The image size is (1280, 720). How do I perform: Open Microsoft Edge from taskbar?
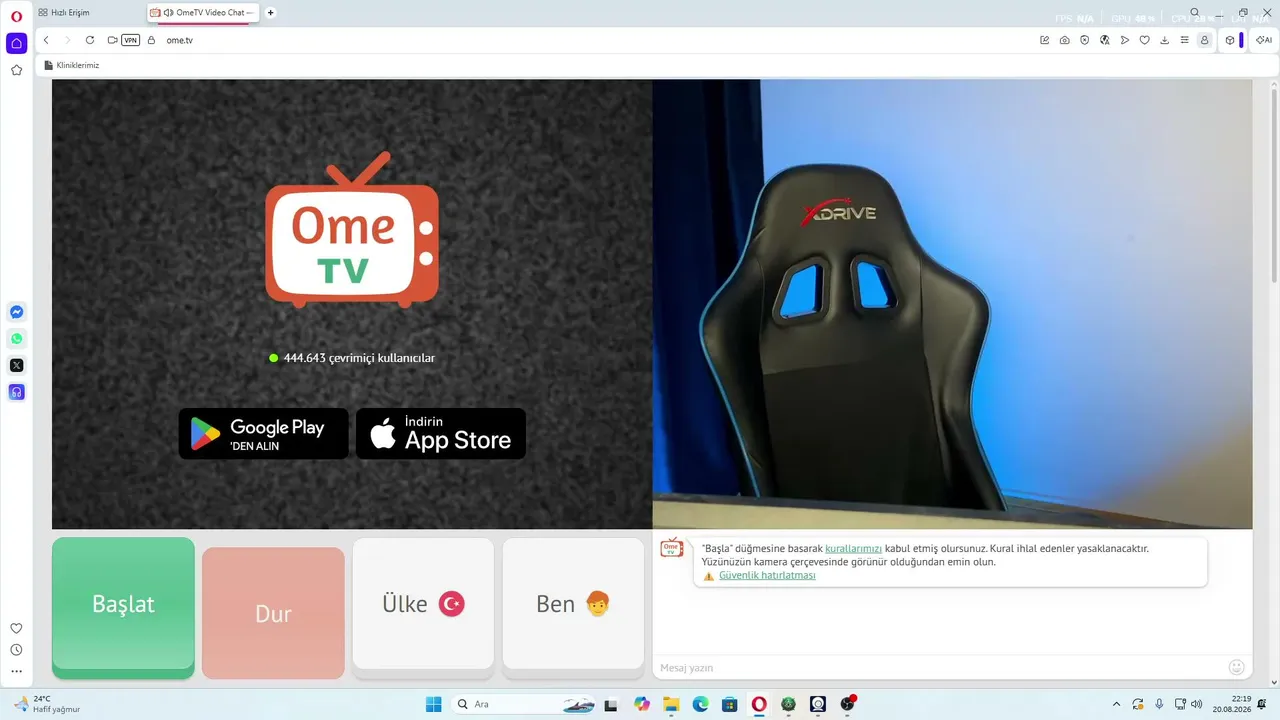(701, 704)
